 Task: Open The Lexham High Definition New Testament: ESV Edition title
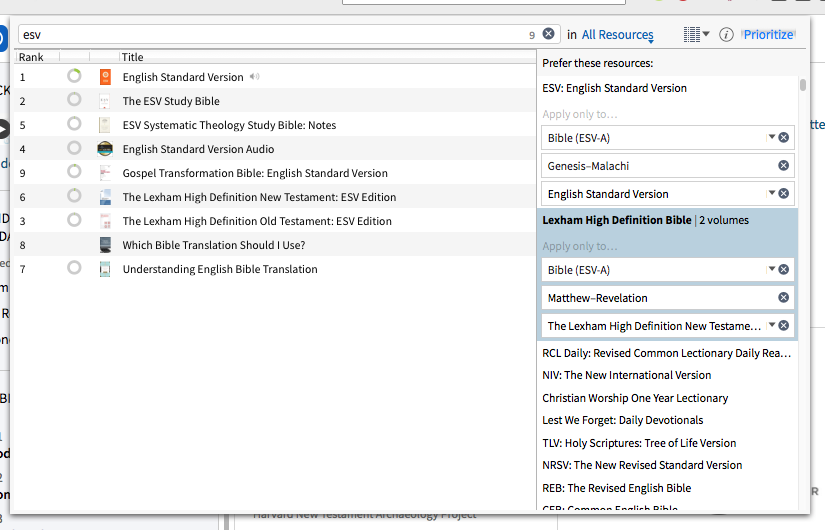tap(259, 197)
